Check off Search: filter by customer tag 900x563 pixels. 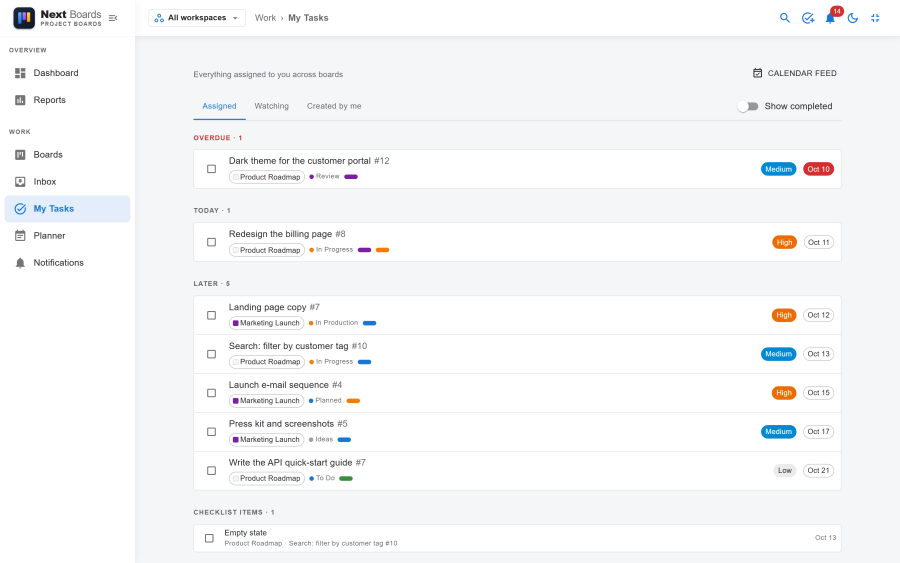[211, 354]
